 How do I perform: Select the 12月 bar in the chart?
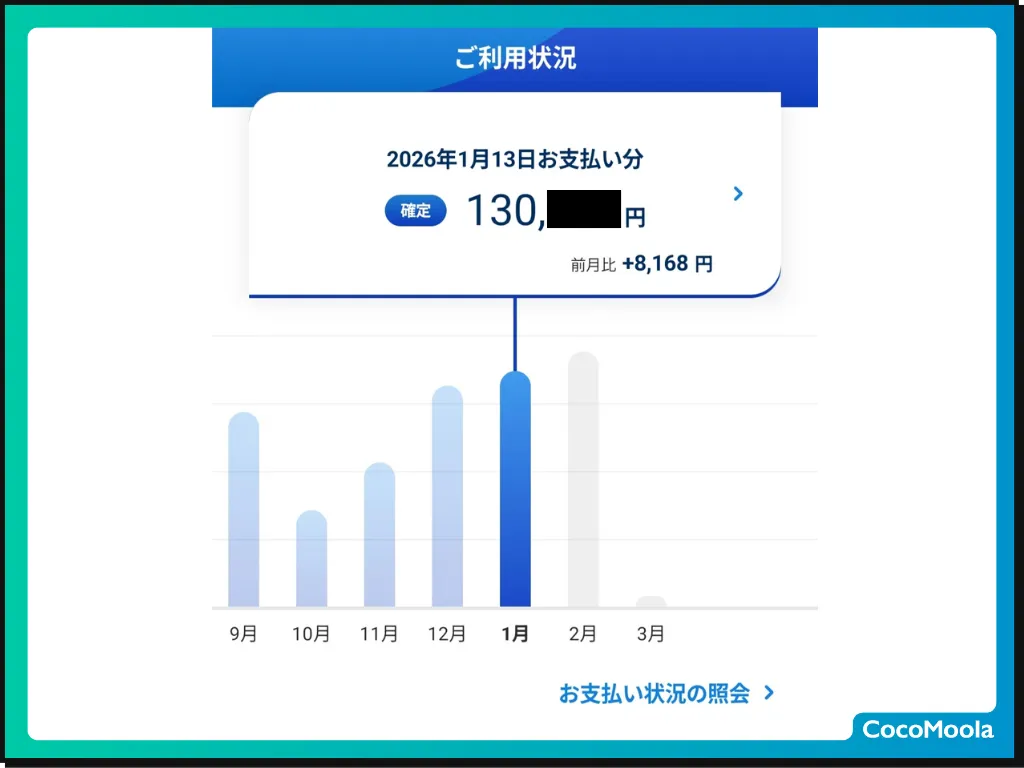click(x=447, y=497)
